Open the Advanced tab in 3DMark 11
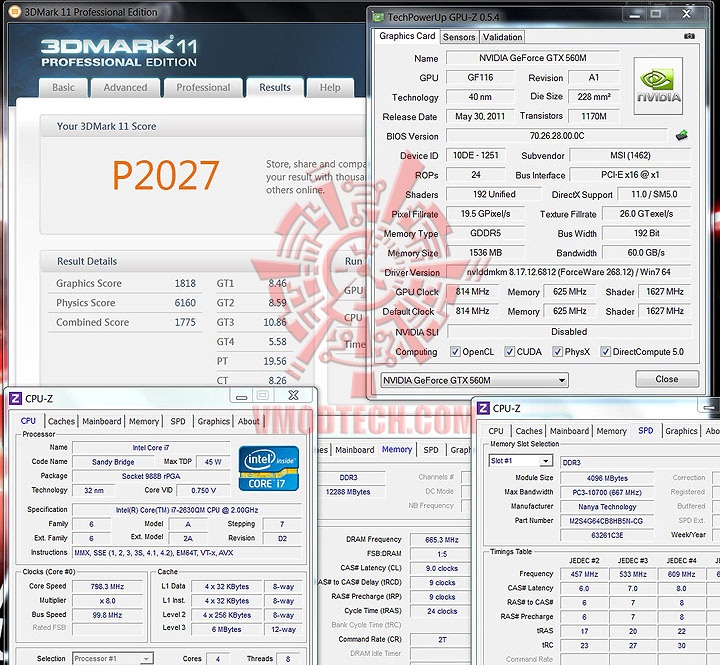Screen dimensions: 720x665 coord(125,87)
